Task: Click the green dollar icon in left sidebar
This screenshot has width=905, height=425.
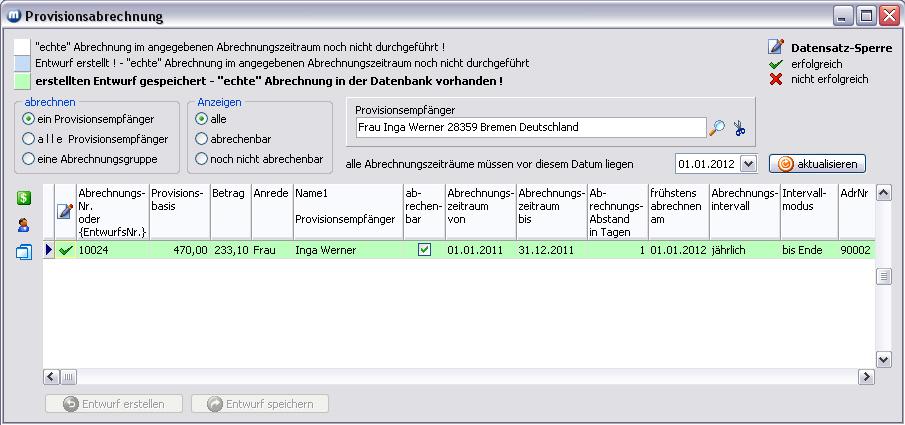Action: [23, 198]
